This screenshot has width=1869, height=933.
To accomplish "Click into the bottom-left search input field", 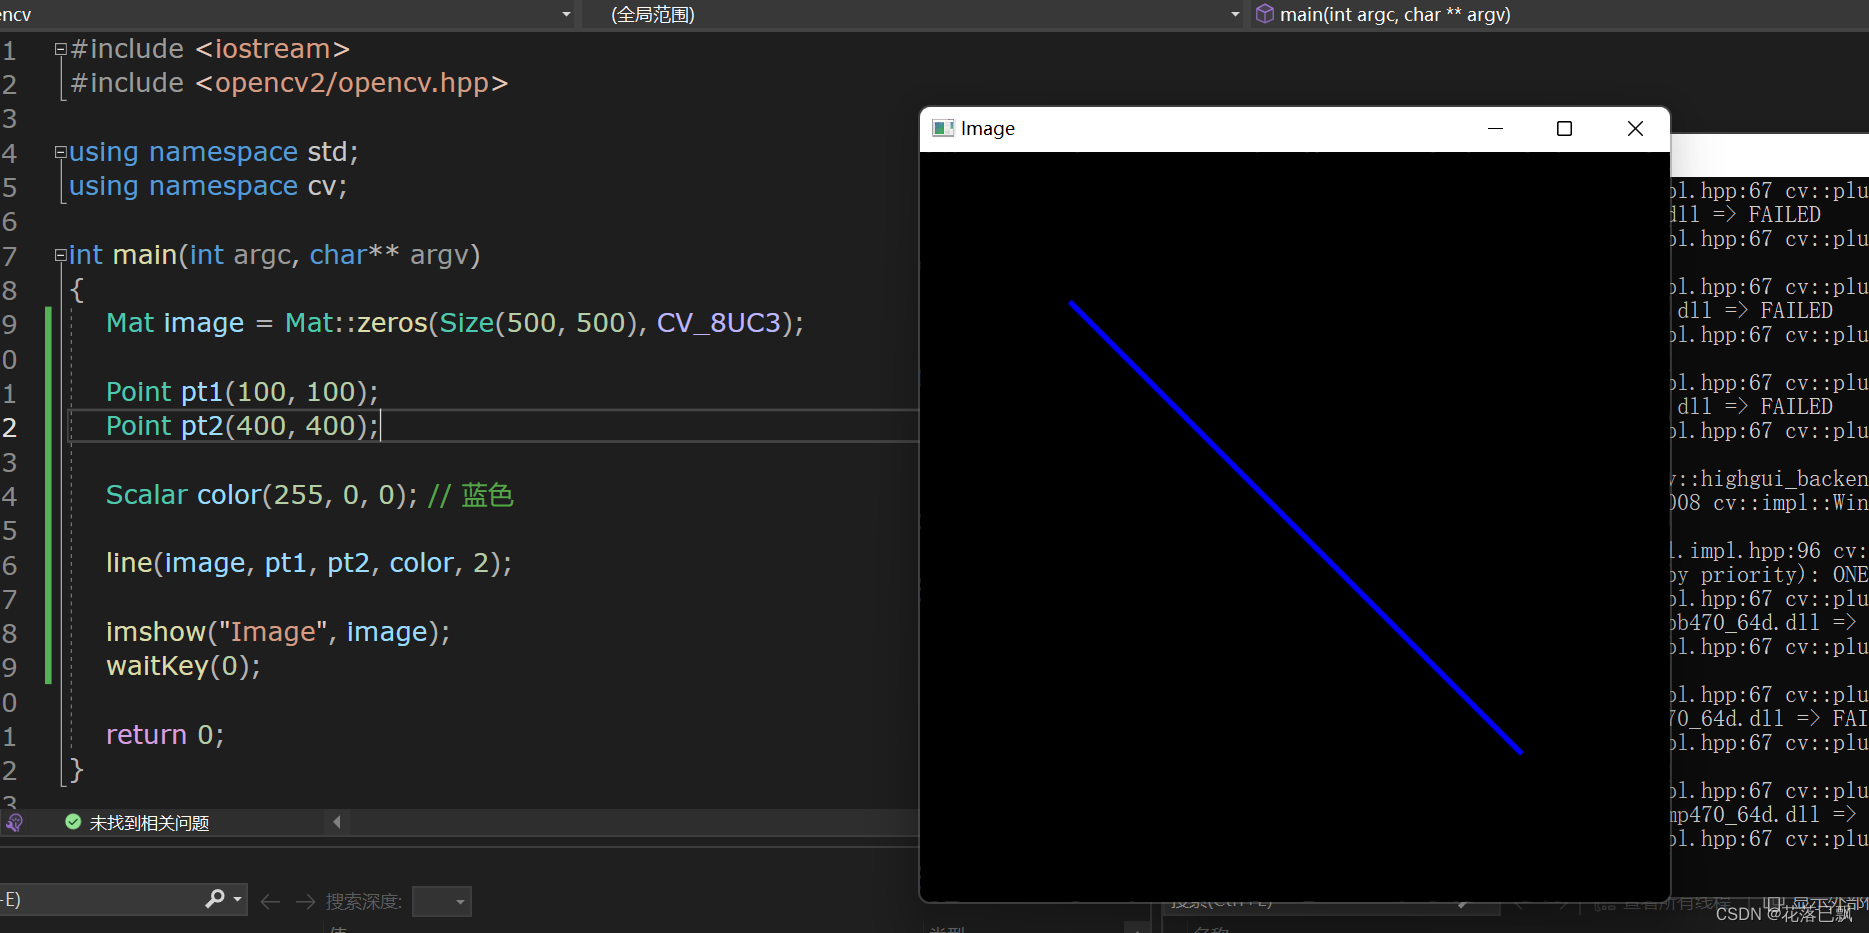I will point(100,899).
